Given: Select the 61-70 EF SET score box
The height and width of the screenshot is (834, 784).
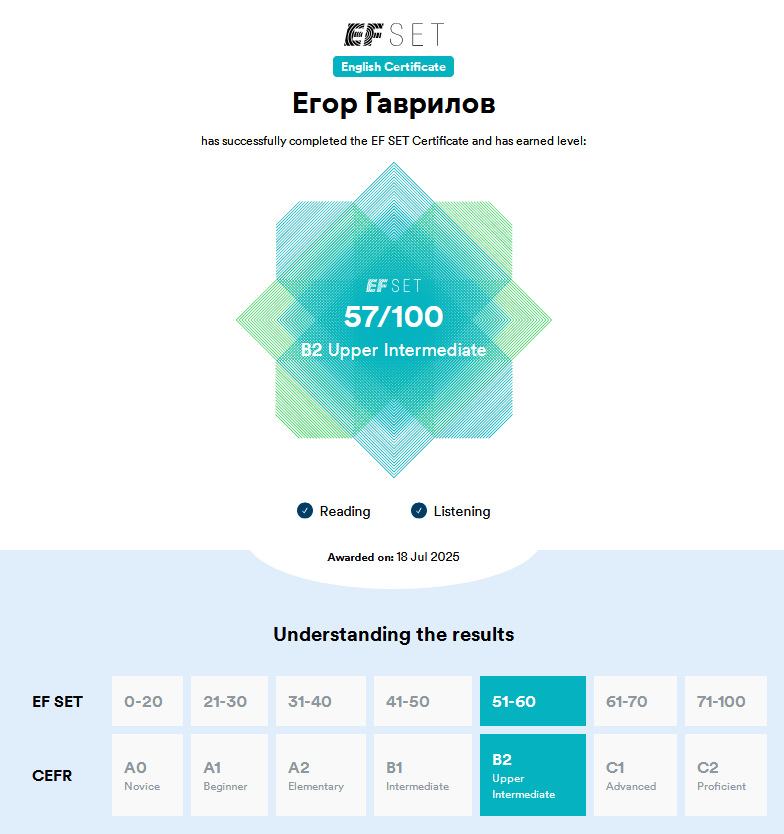Looking at the screenshot, I should pos(636,701).
